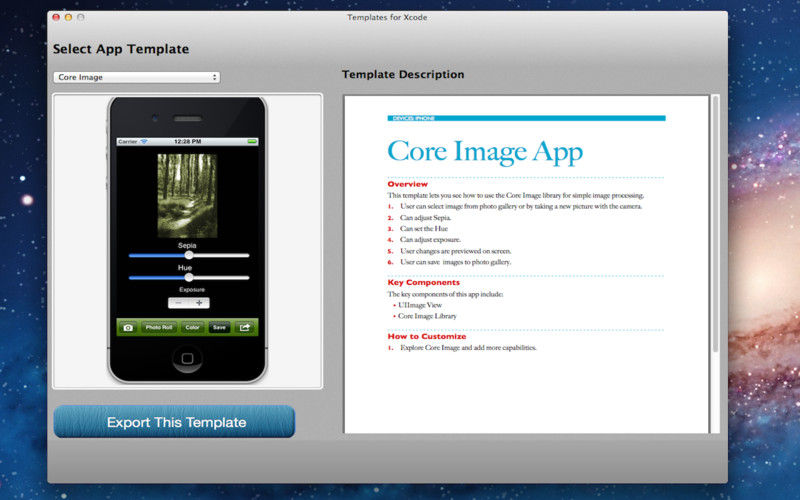Tap the Photo Roll button in phone preview
The width and height of the screenshot is (800, 500).
click(159, 328)
